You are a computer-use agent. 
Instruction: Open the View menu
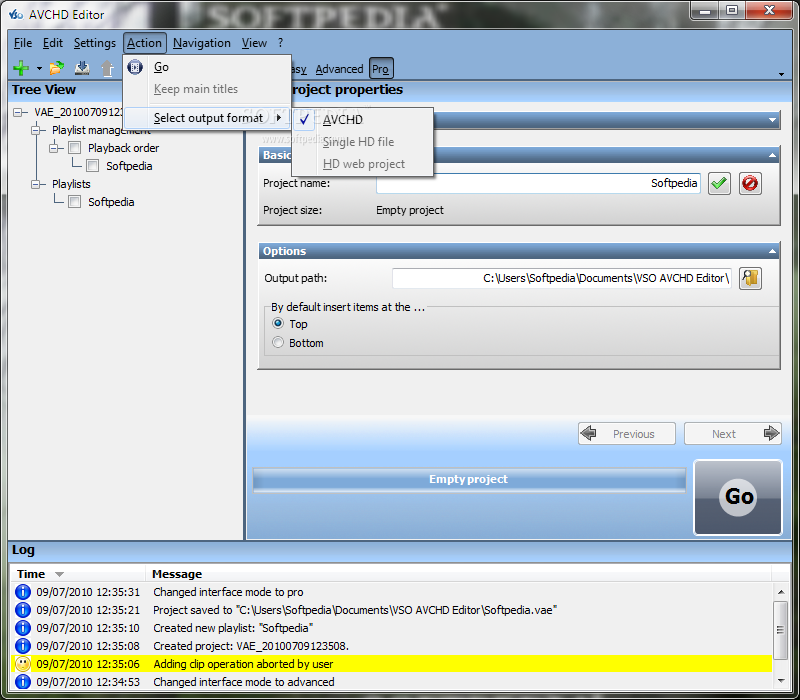(254, 43)
